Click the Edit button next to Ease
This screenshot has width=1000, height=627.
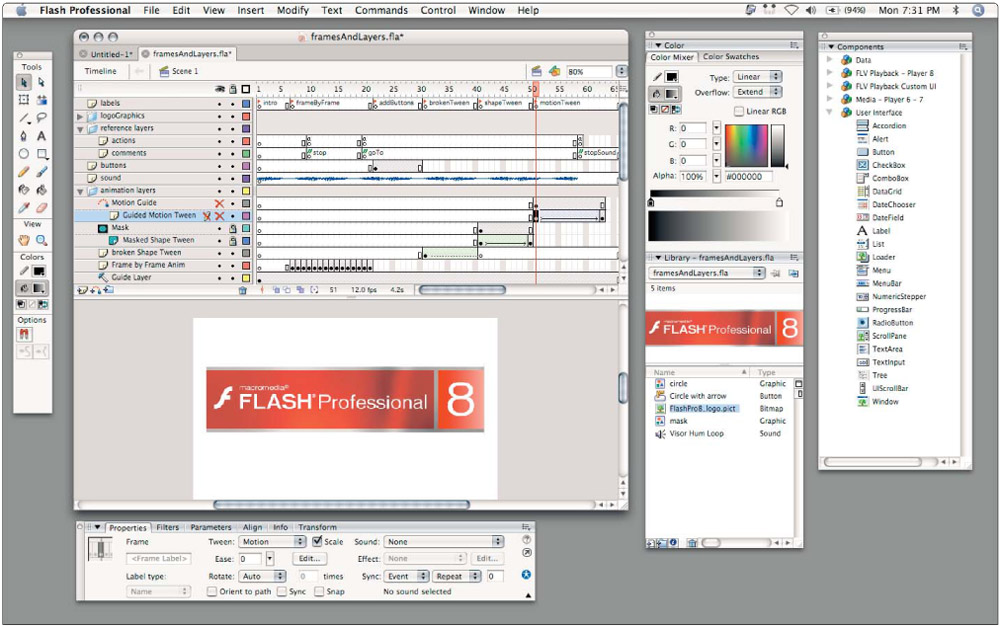coord(309,559)
